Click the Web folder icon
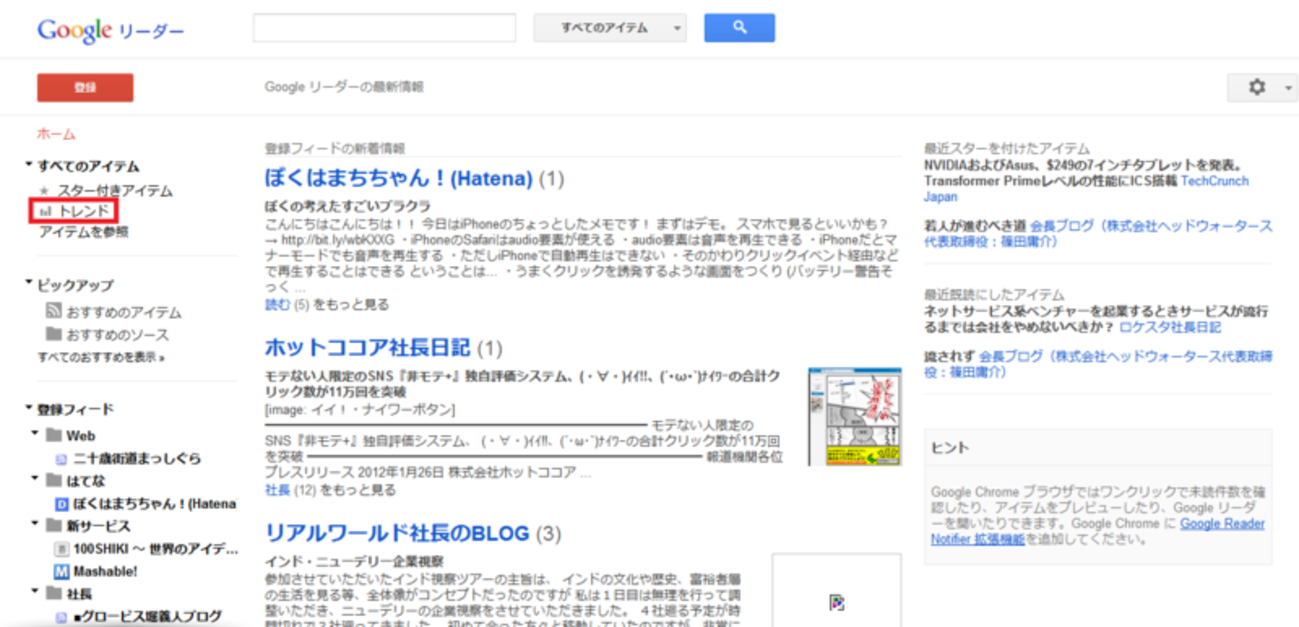The height and width of the screenshot is (627, 1299). point(52,435)
